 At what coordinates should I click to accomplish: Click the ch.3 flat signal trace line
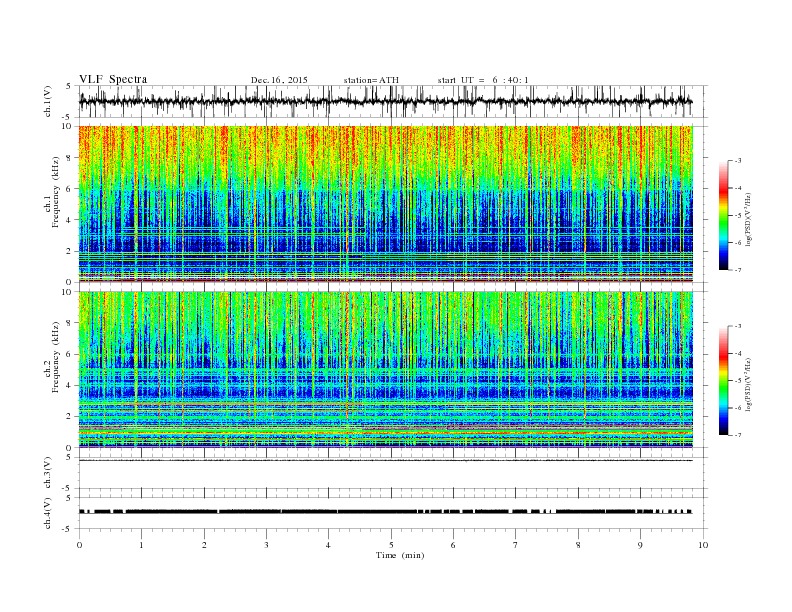click(x=386, y=461)
